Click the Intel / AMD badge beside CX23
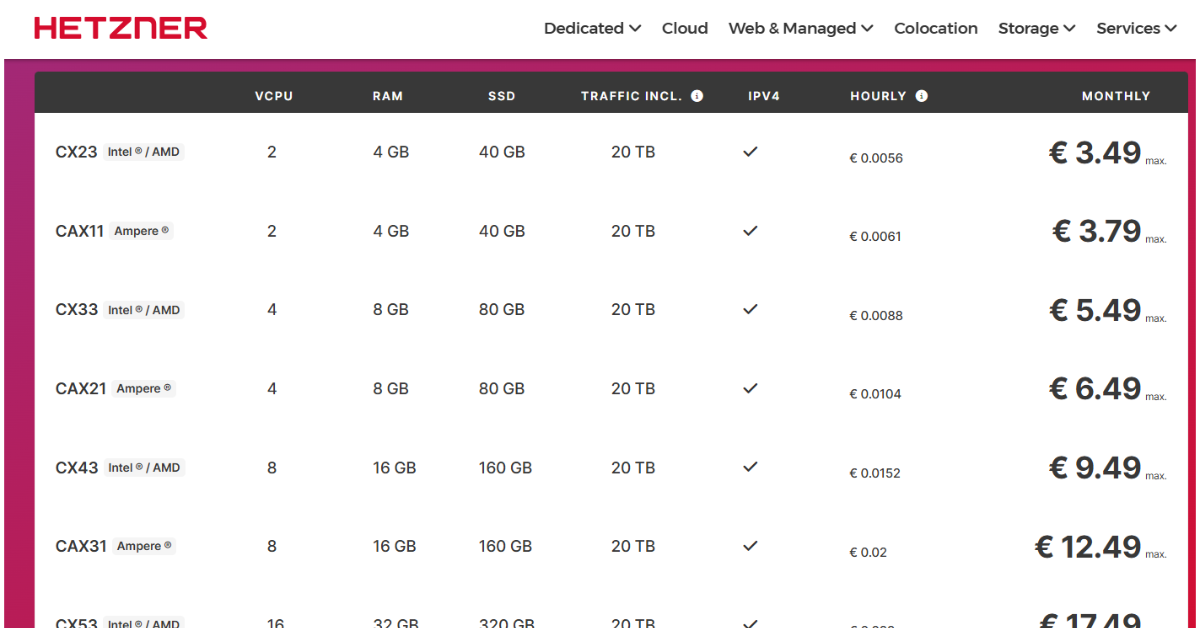 coord(144,152)
